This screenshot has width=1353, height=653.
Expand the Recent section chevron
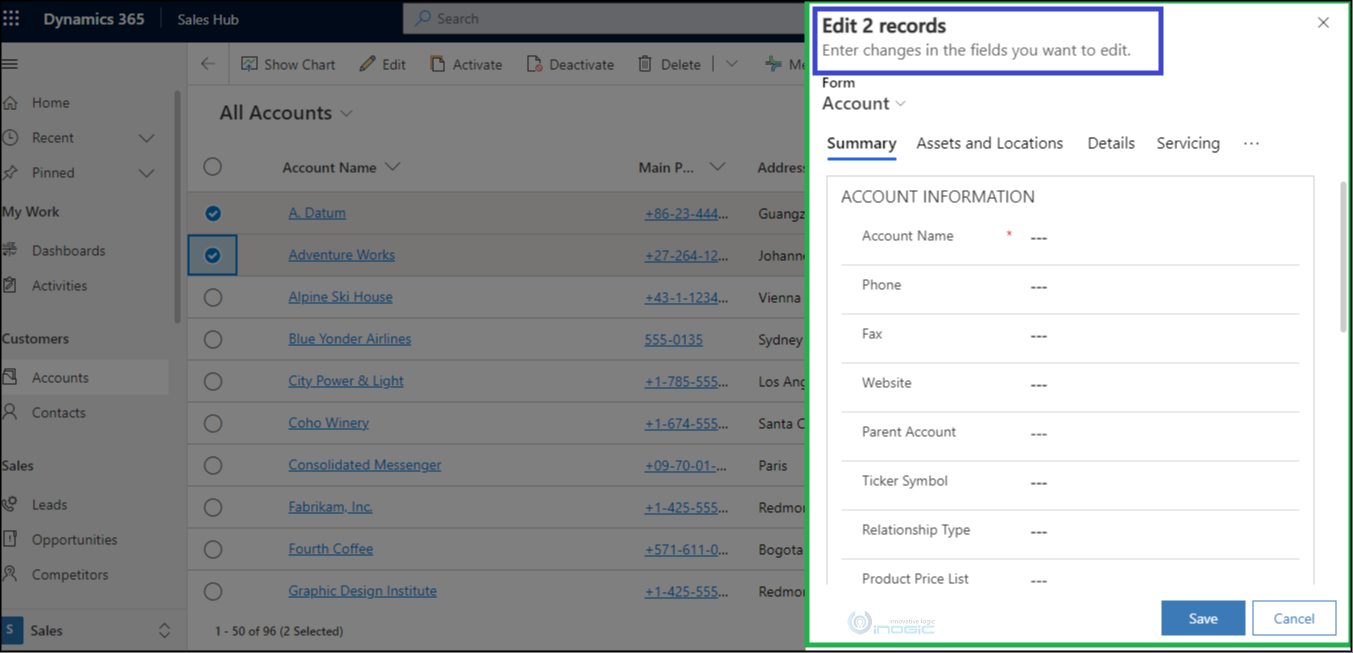coord(146,138)
